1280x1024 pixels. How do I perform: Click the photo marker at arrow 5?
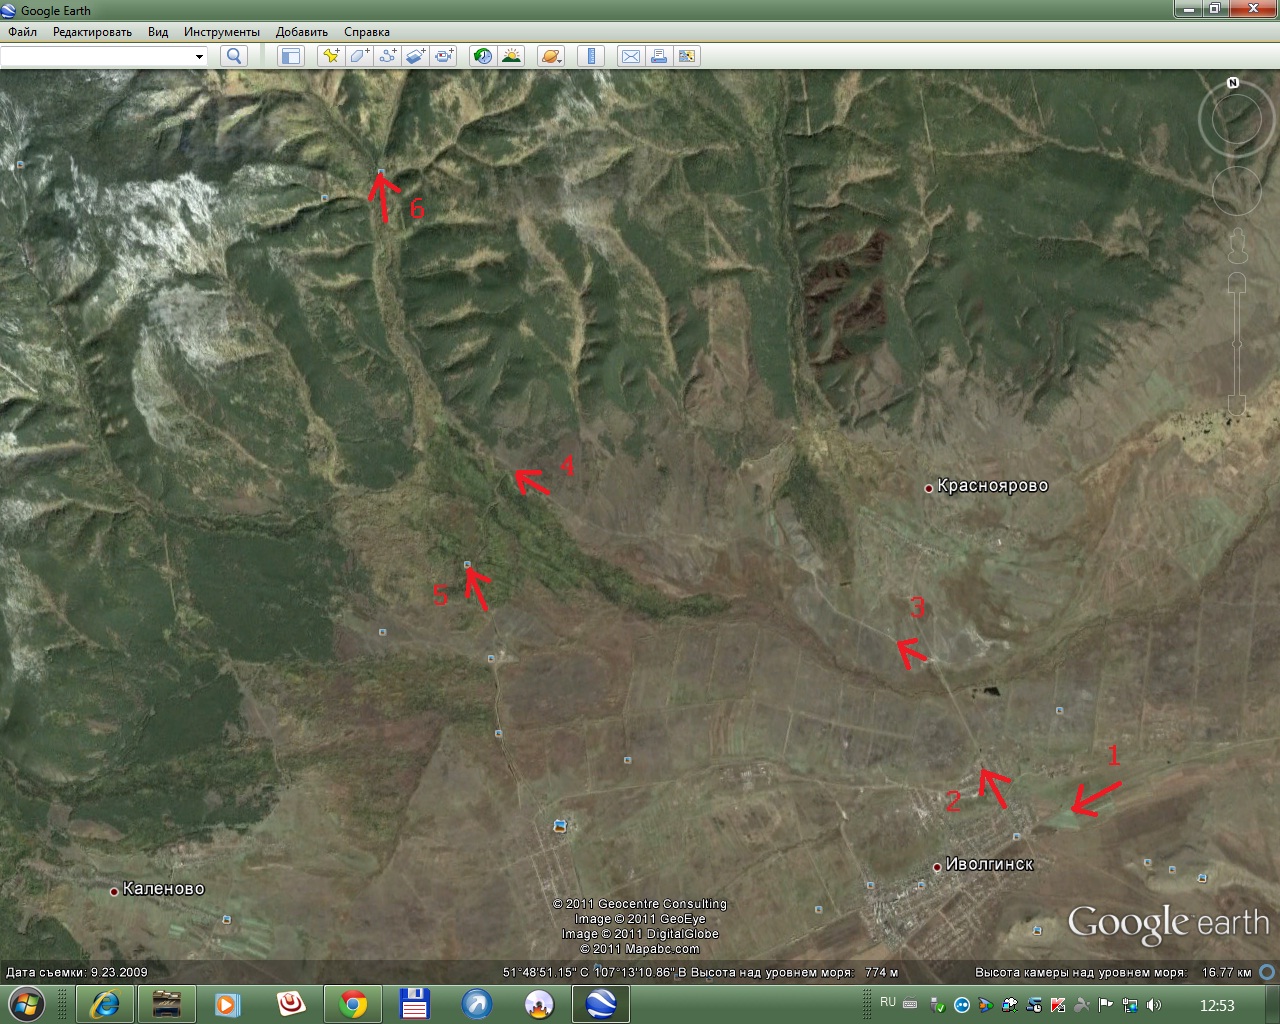[x=467, y=565]
